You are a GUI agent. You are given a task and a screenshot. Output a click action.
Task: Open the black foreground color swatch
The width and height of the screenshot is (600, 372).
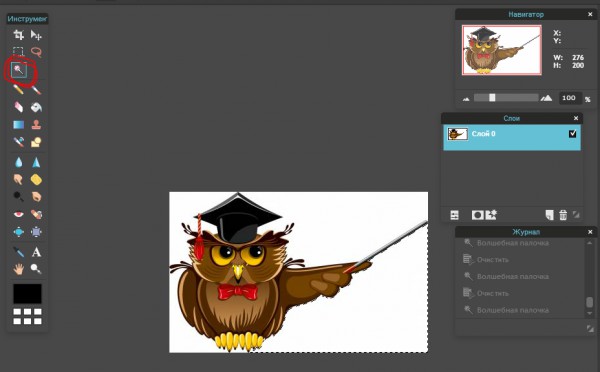pyautogui.click(x=27, y=294)
